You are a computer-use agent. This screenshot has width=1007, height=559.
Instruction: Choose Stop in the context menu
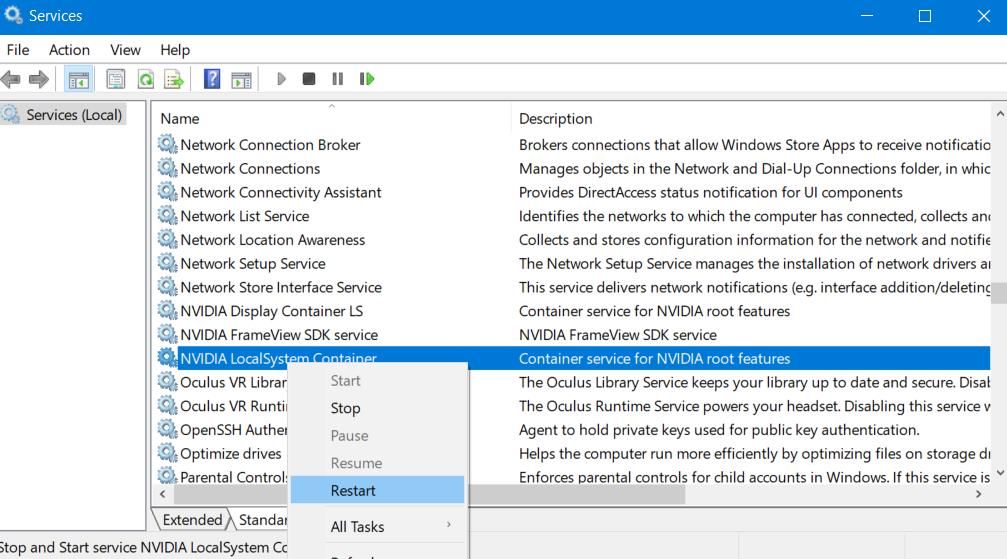pyautogui.click(x=377, y=408)
